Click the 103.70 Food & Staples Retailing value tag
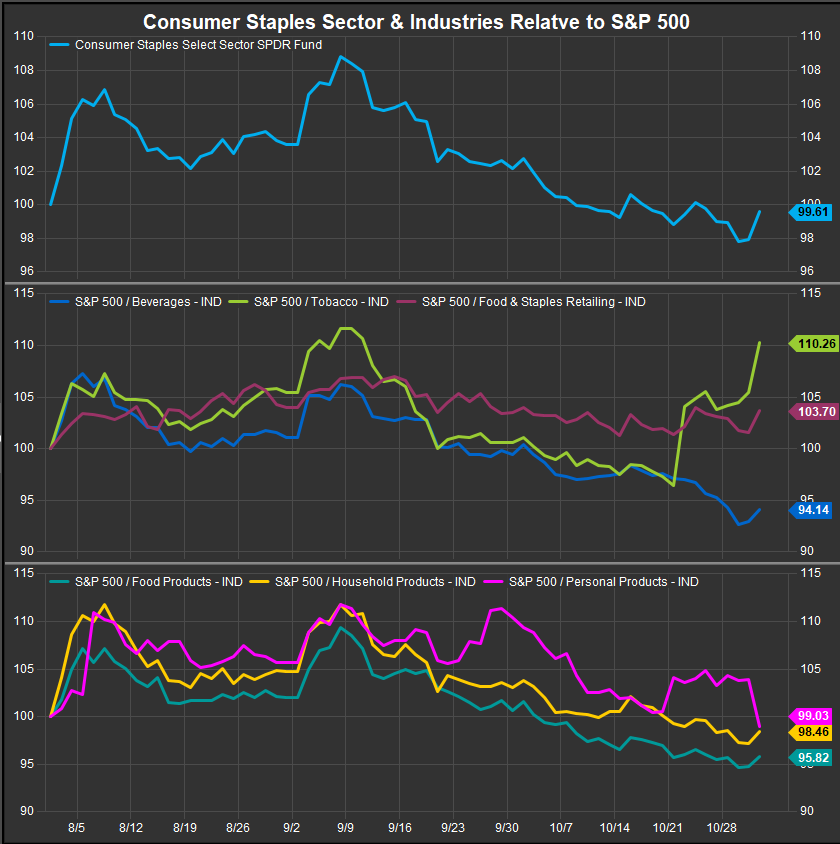 point(813,412)
